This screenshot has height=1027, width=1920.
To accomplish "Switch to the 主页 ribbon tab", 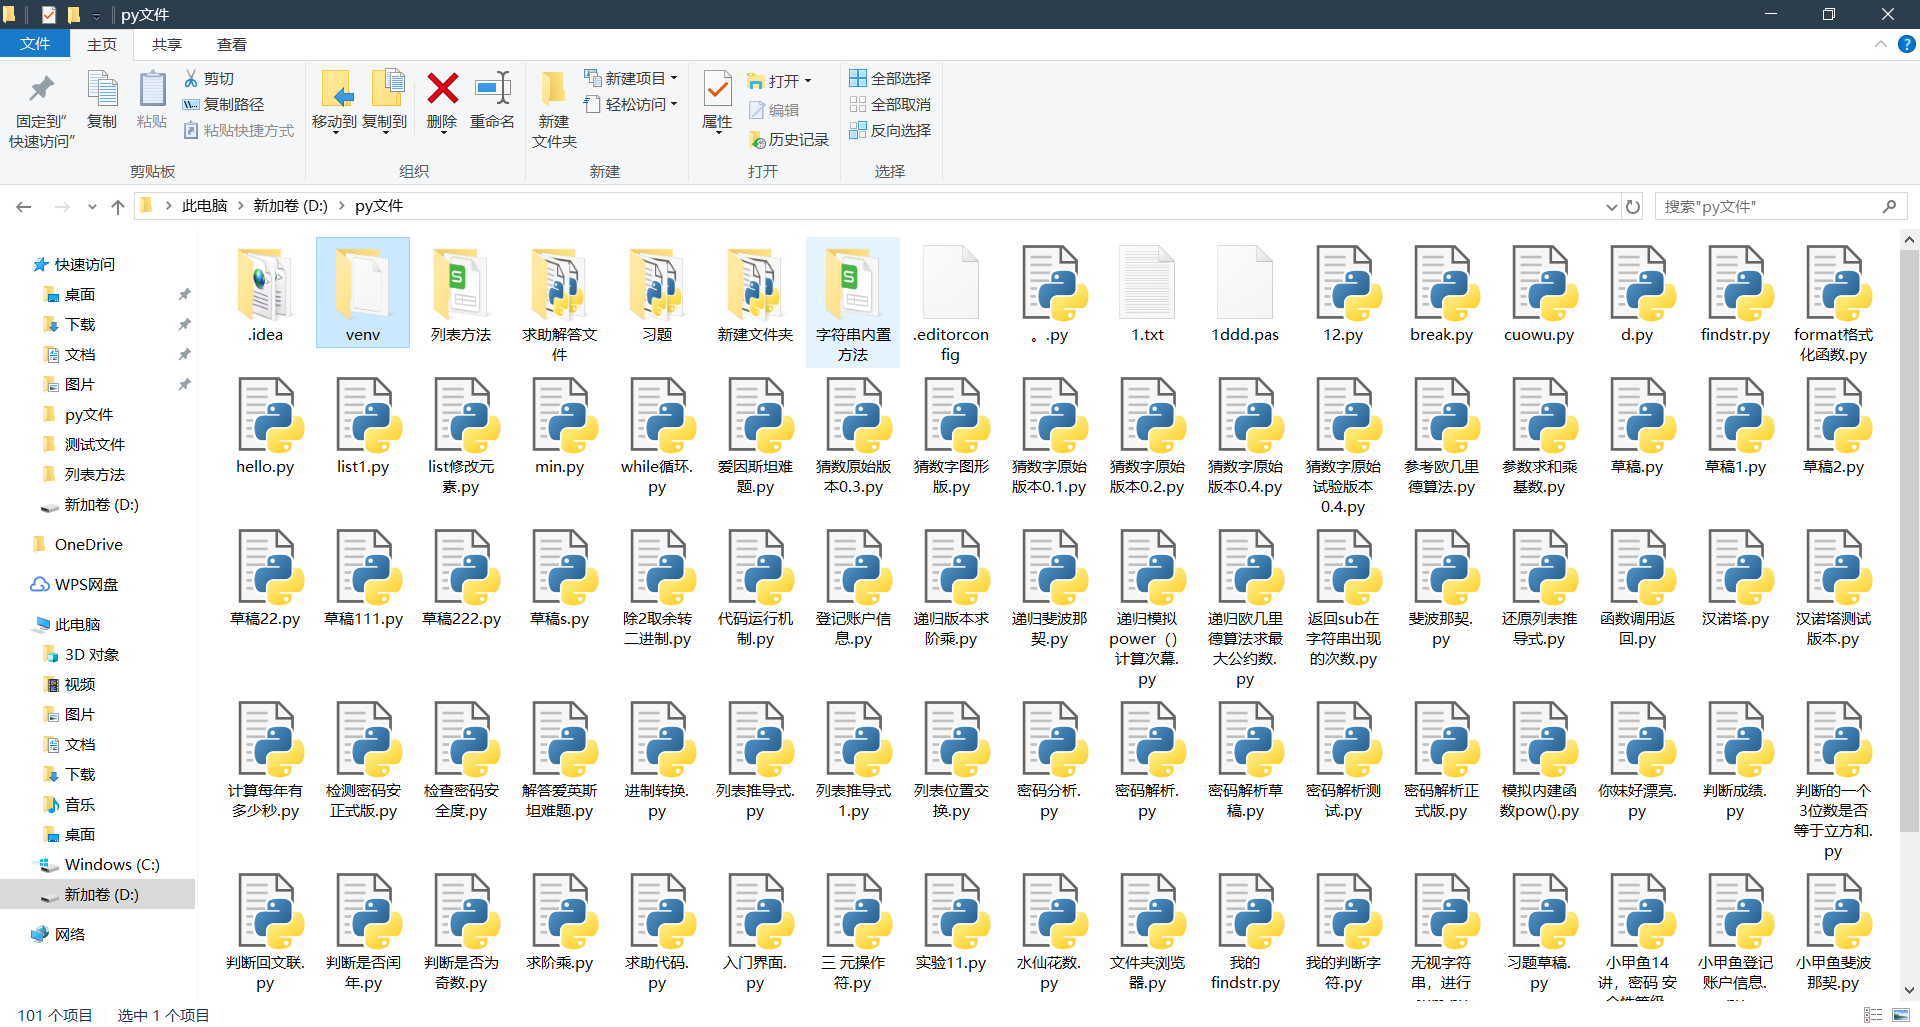I will [x=102, y=44].
